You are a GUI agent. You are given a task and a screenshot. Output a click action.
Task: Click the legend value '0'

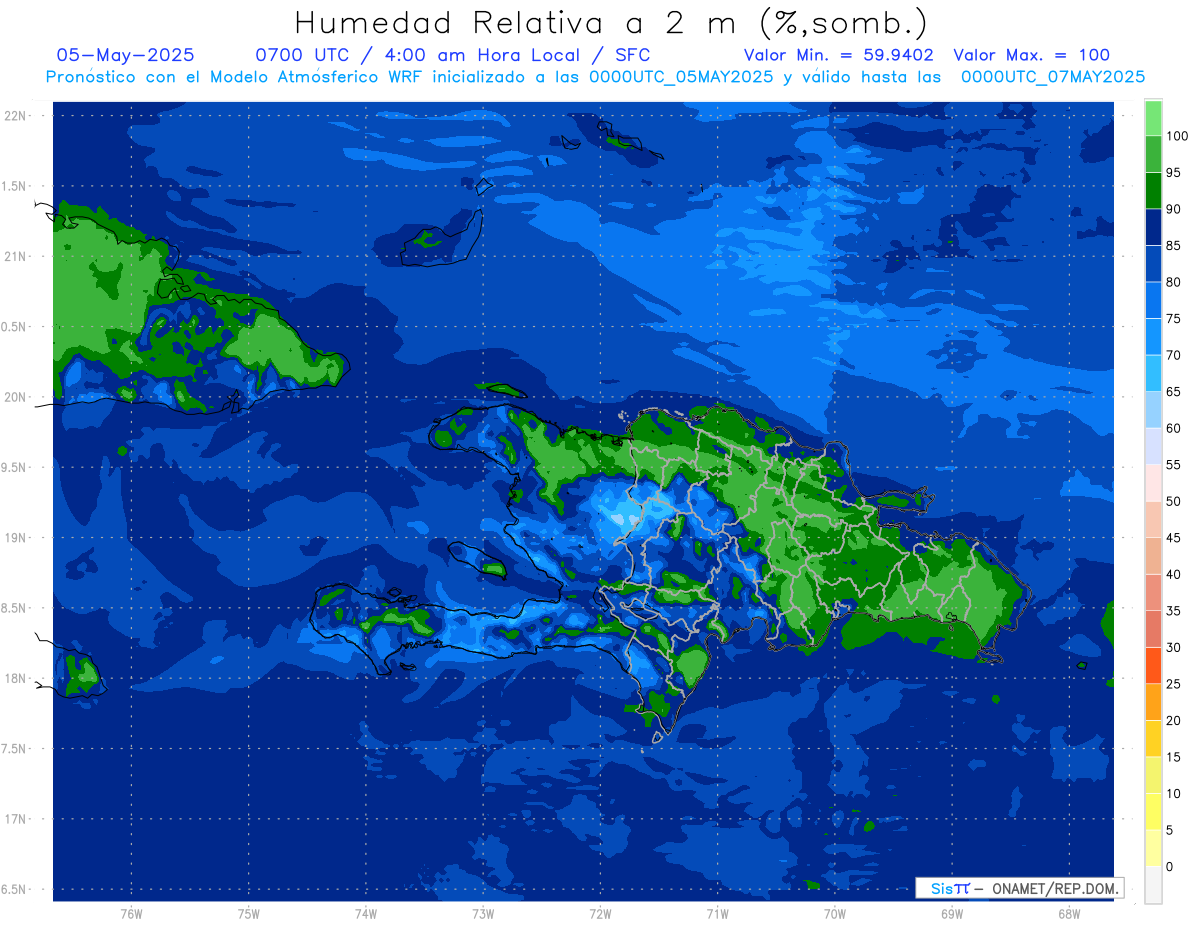[1170, 866]
